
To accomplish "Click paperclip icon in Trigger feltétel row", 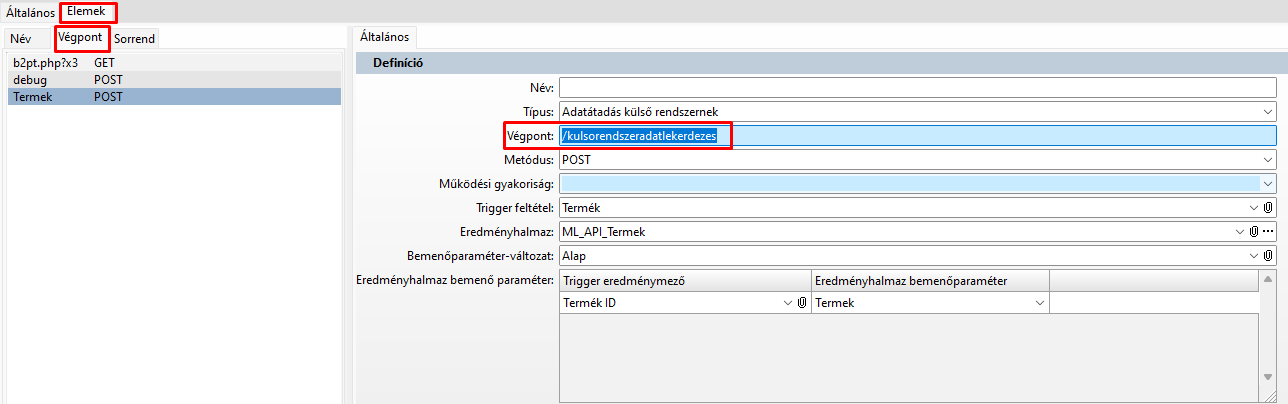I will (x=1268, y=208).
